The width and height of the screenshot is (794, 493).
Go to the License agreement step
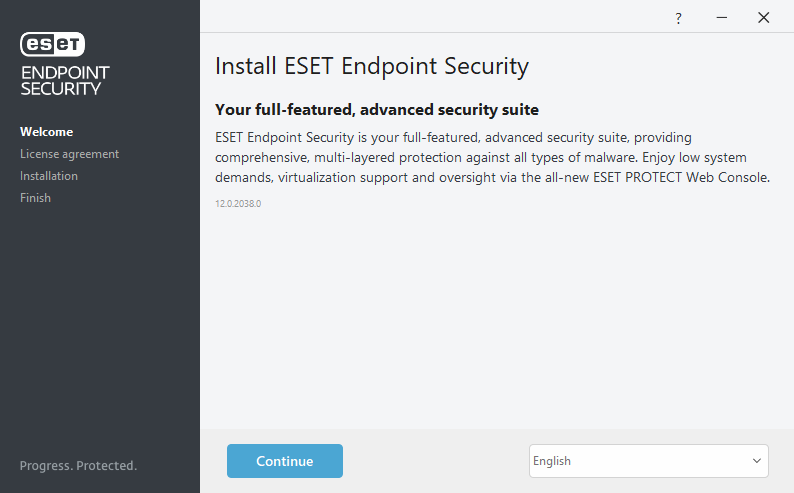[69, 154]
